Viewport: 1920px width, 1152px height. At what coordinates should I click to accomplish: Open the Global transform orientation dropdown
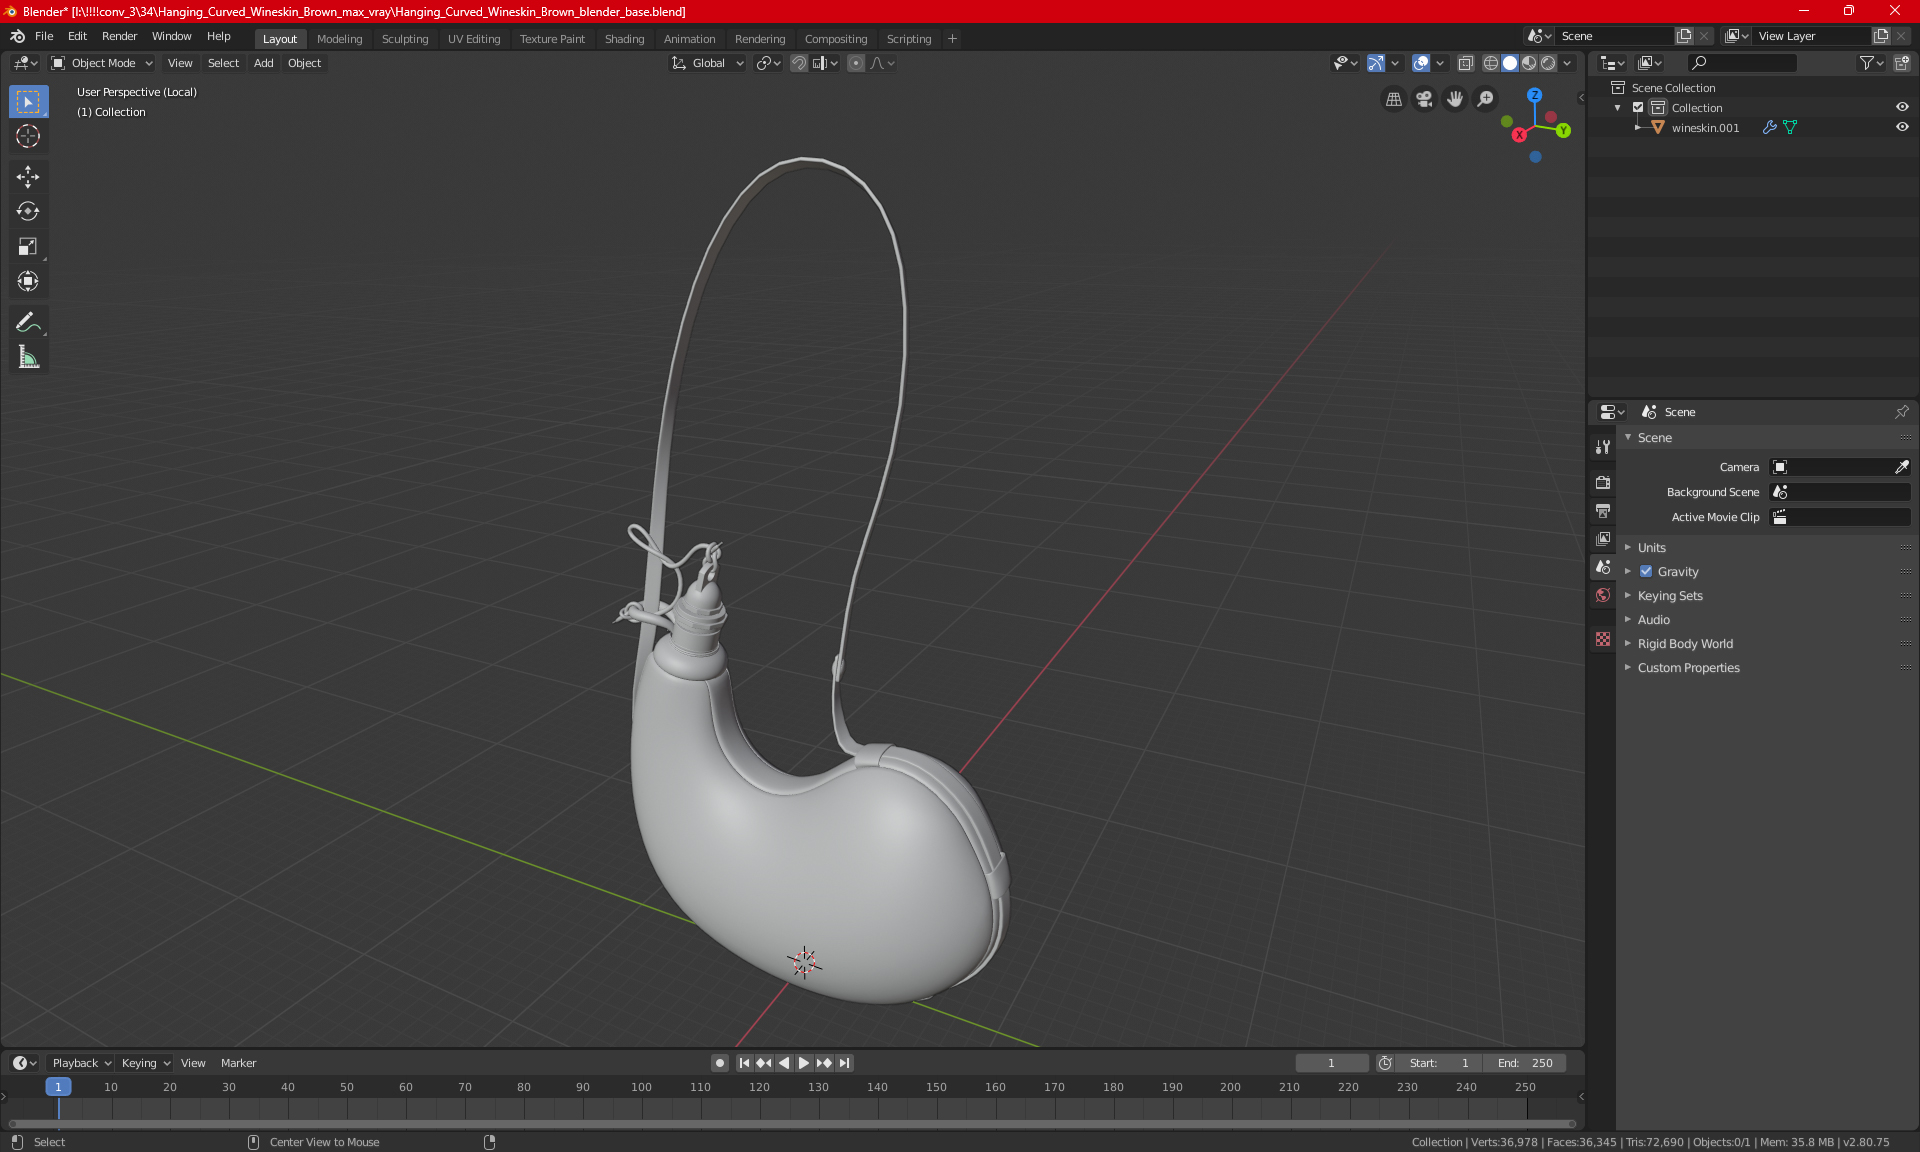pos(708,63)
